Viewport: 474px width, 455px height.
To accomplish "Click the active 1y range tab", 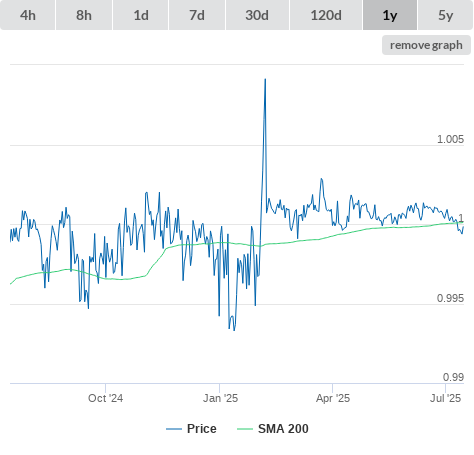I will click(390, 15).
